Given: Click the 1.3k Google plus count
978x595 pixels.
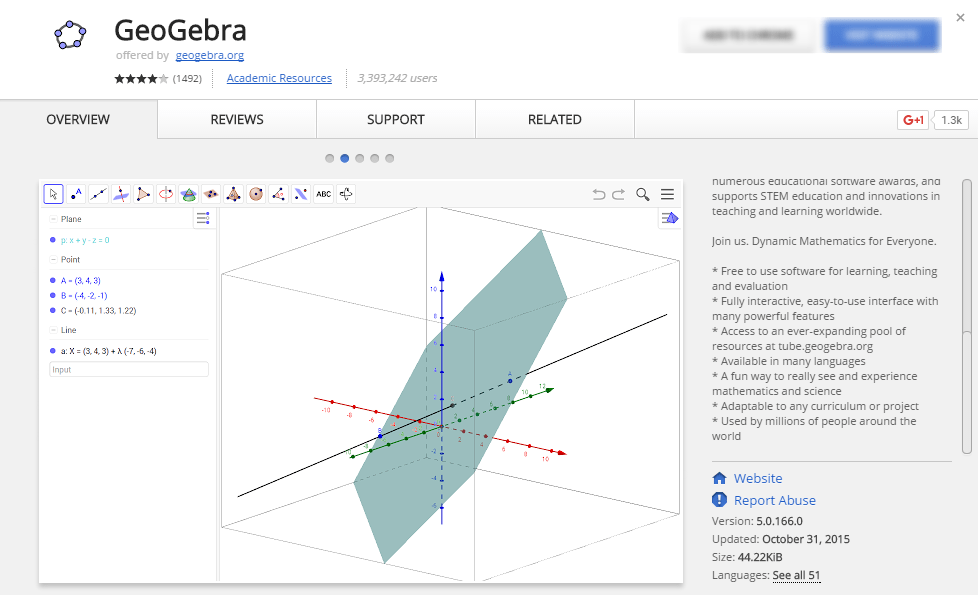Looking at the screenshot, I should point(951,120).
